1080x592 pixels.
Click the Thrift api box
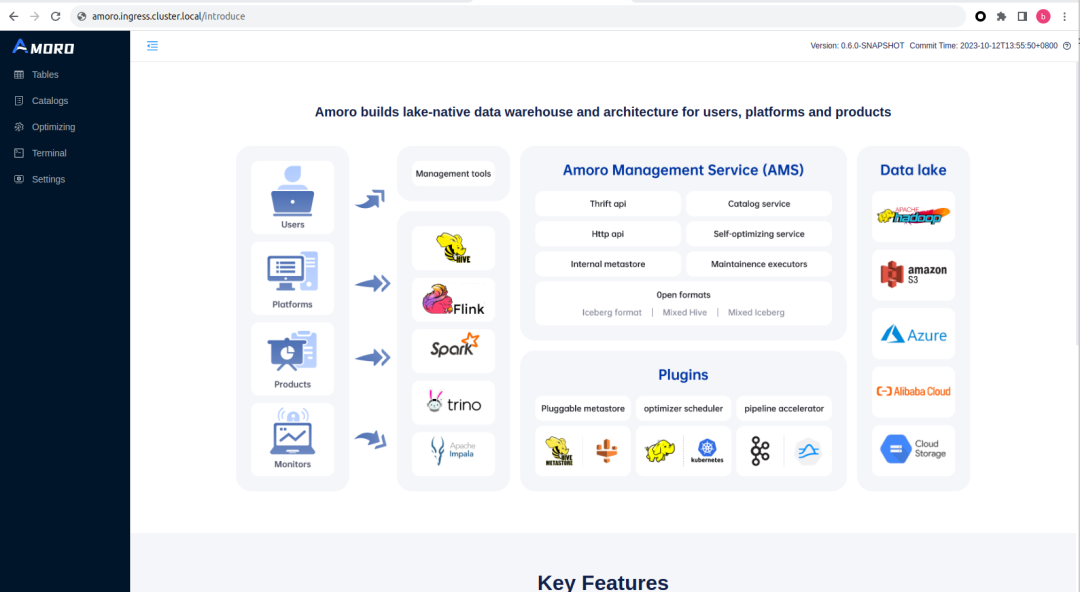[608, 204]
